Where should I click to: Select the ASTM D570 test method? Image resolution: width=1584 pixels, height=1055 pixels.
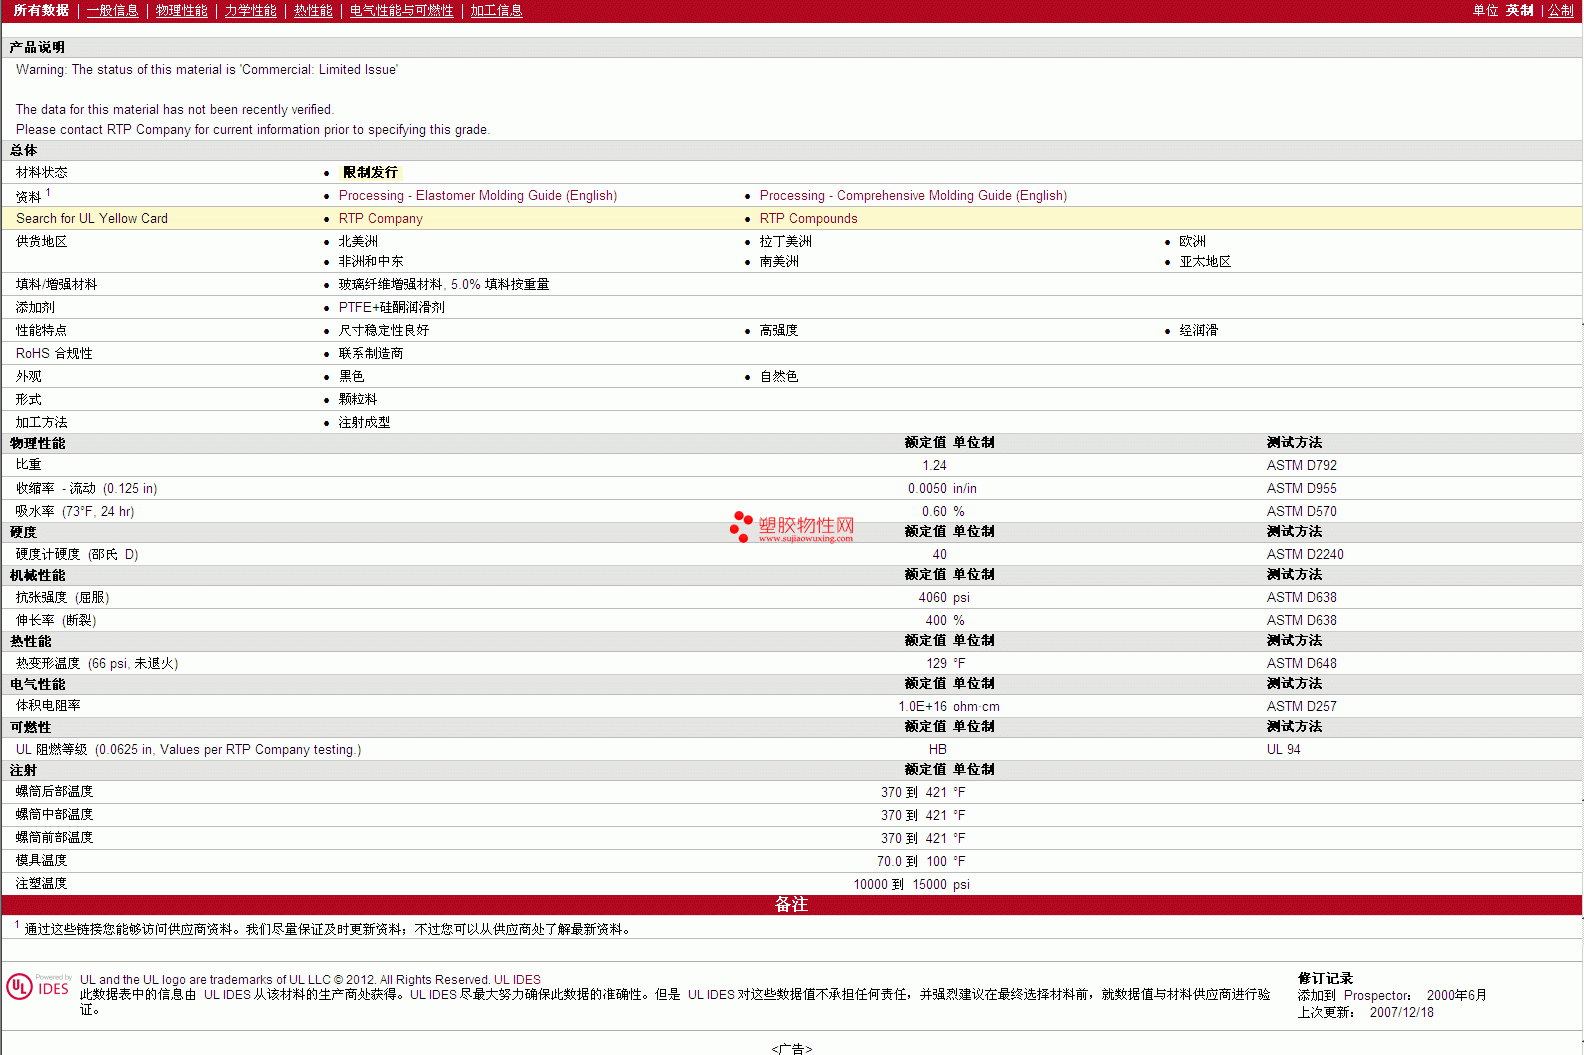pyautogui.click(x=1301, y=512)
